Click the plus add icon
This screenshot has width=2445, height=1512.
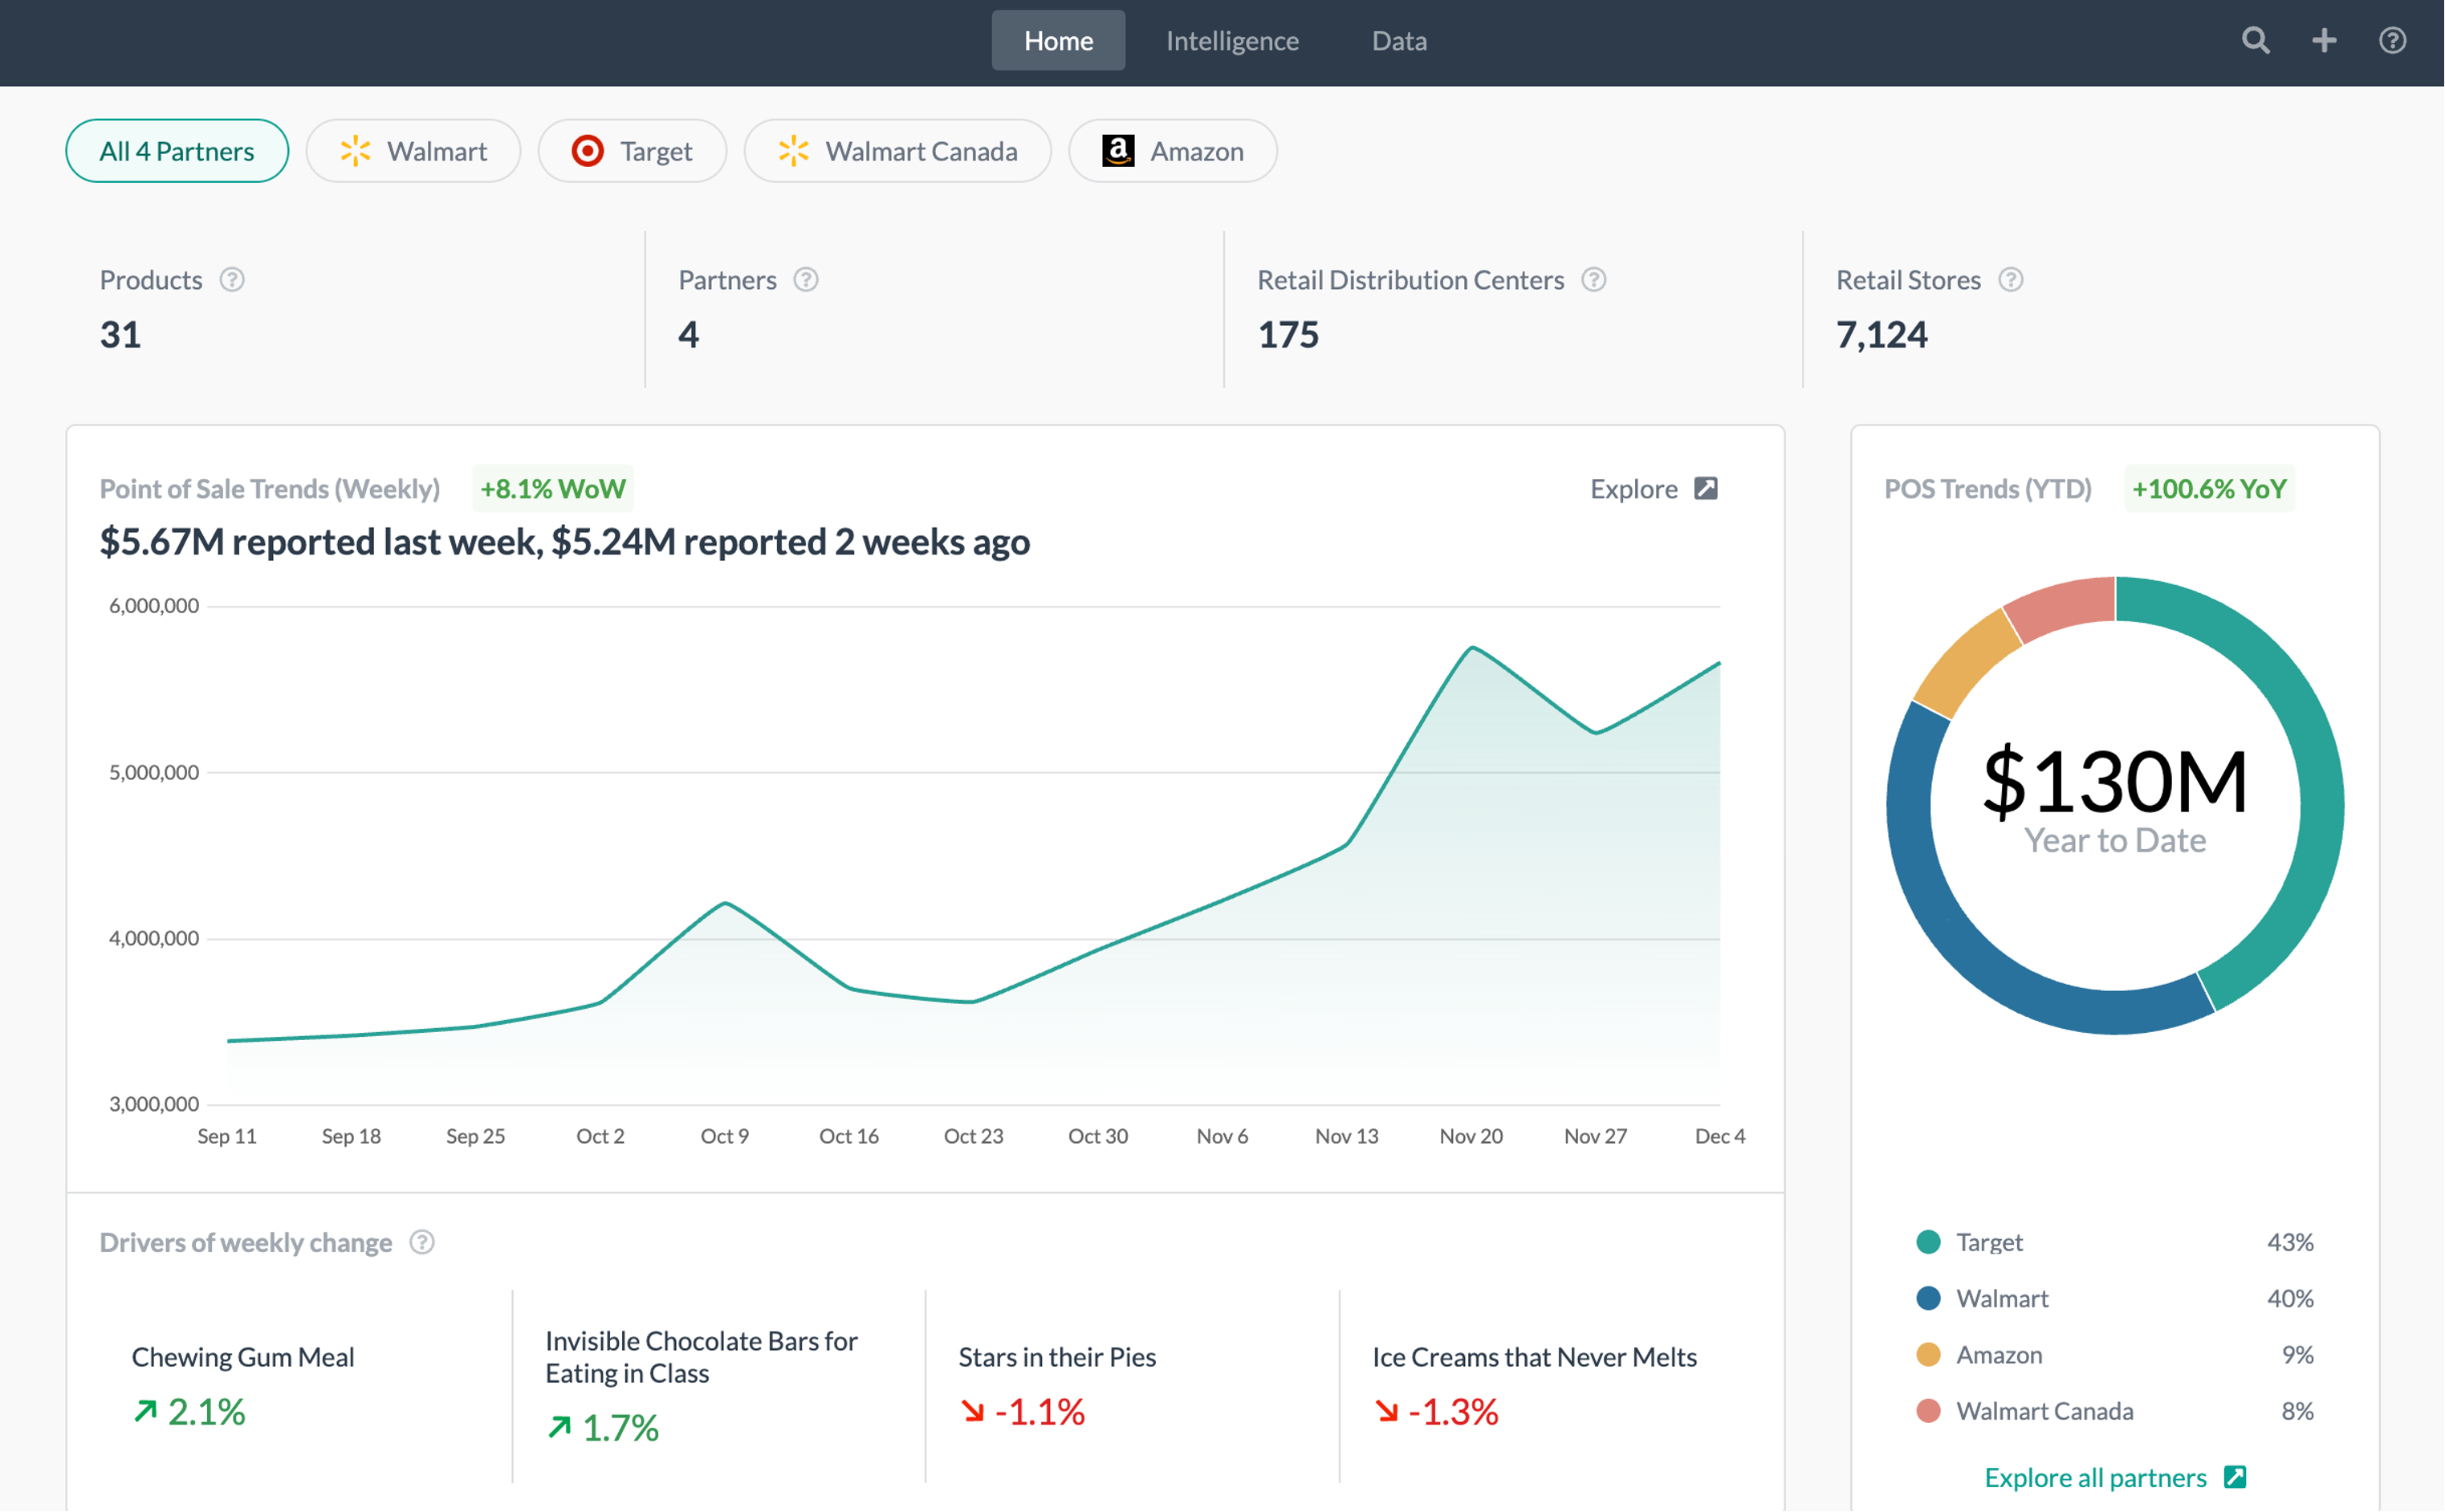[2324, 40]
